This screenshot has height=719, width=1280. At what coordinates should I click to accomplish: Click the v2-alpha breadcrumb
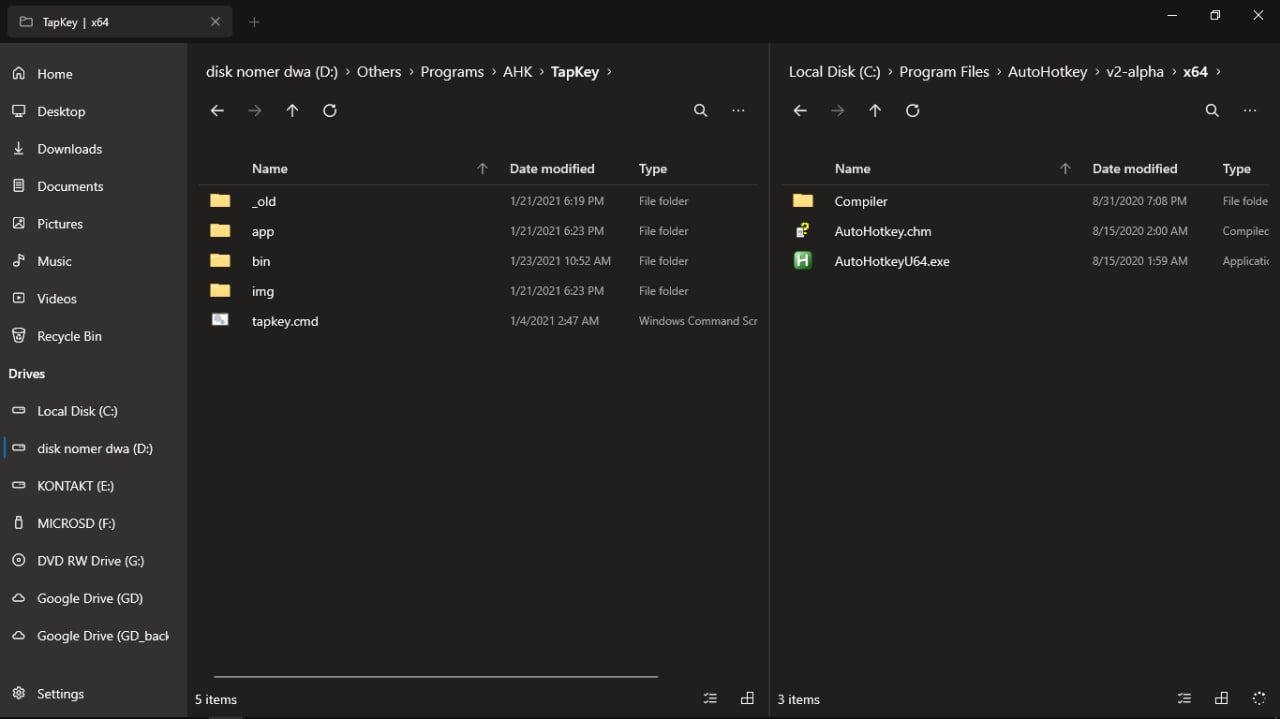pos(1135,72)
